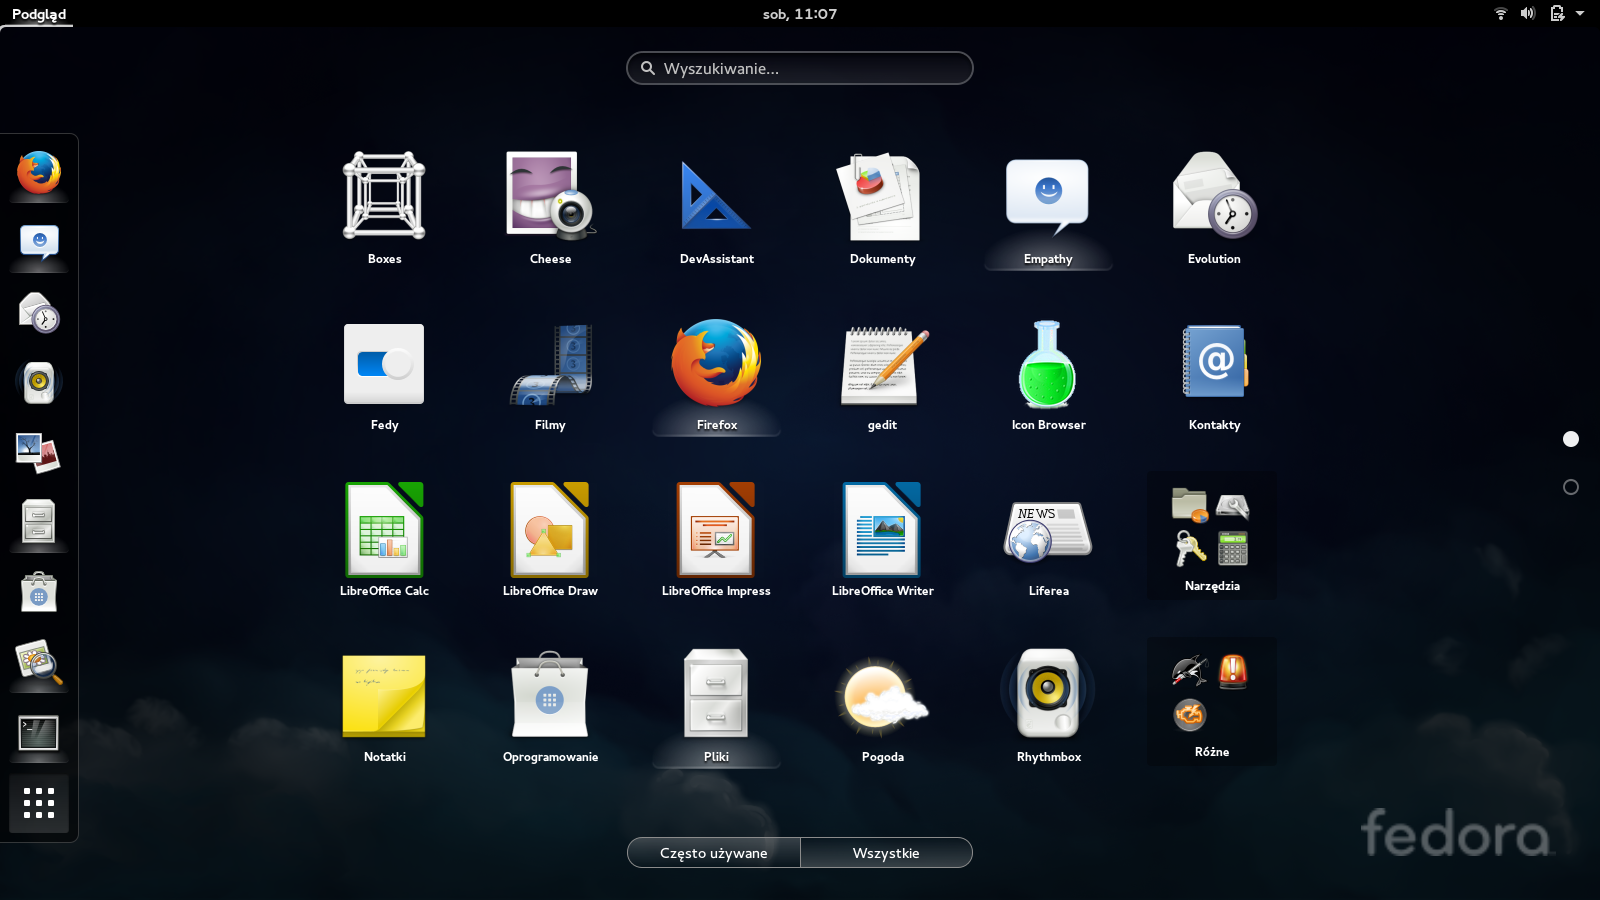The image size is (1600, 900).
Task: Open the Narzędzia app folder
Action: (1212, 535)
